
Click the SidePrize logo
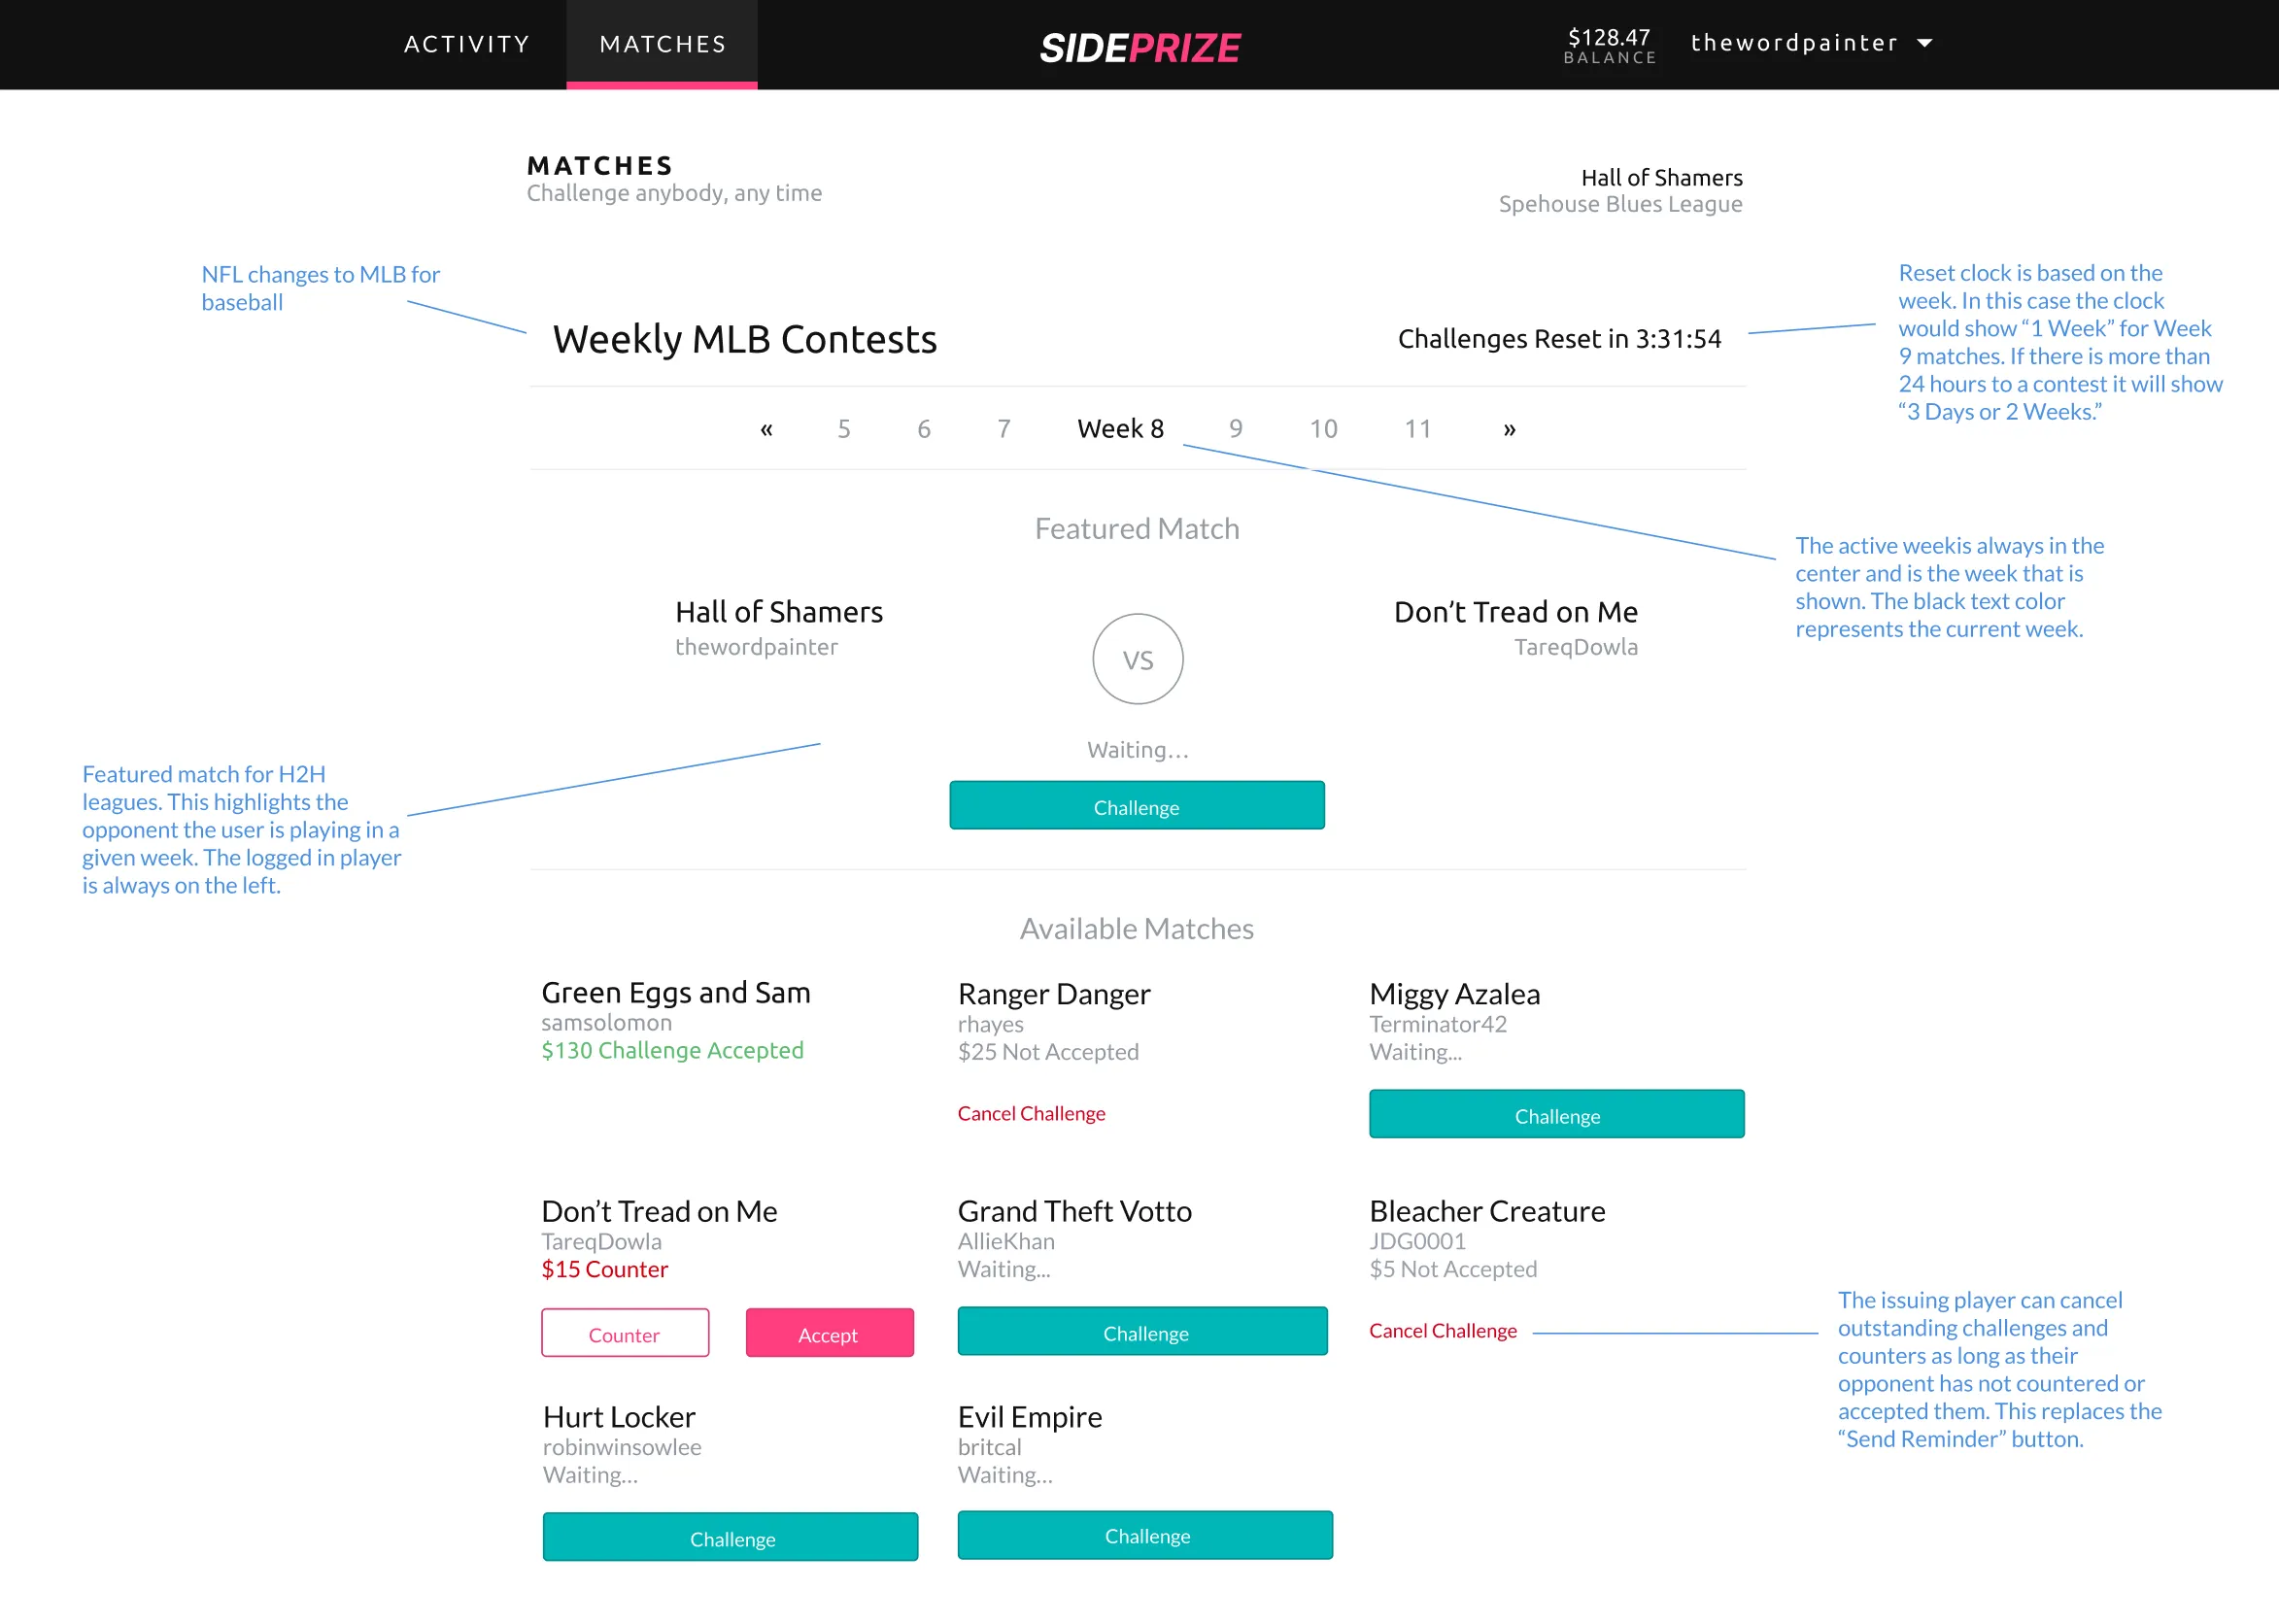click(x=1139, y=47)
